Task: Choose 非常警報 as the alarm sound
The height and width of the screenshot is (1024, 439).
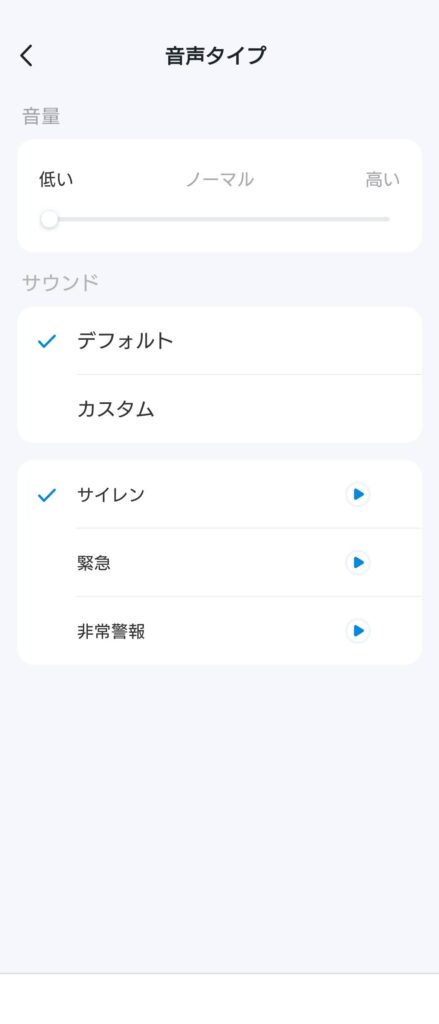Action: [x=220, y=631]
